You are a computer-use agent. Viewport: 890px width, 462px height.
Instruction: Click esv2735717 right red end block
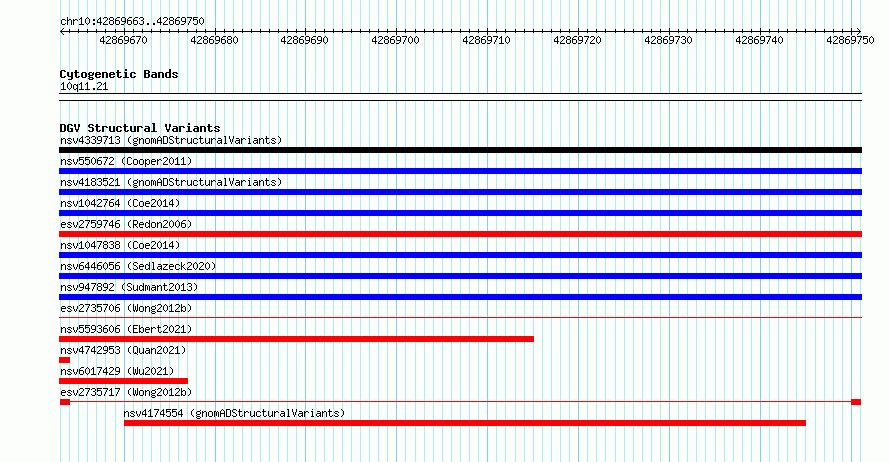[x=856, y=402]
